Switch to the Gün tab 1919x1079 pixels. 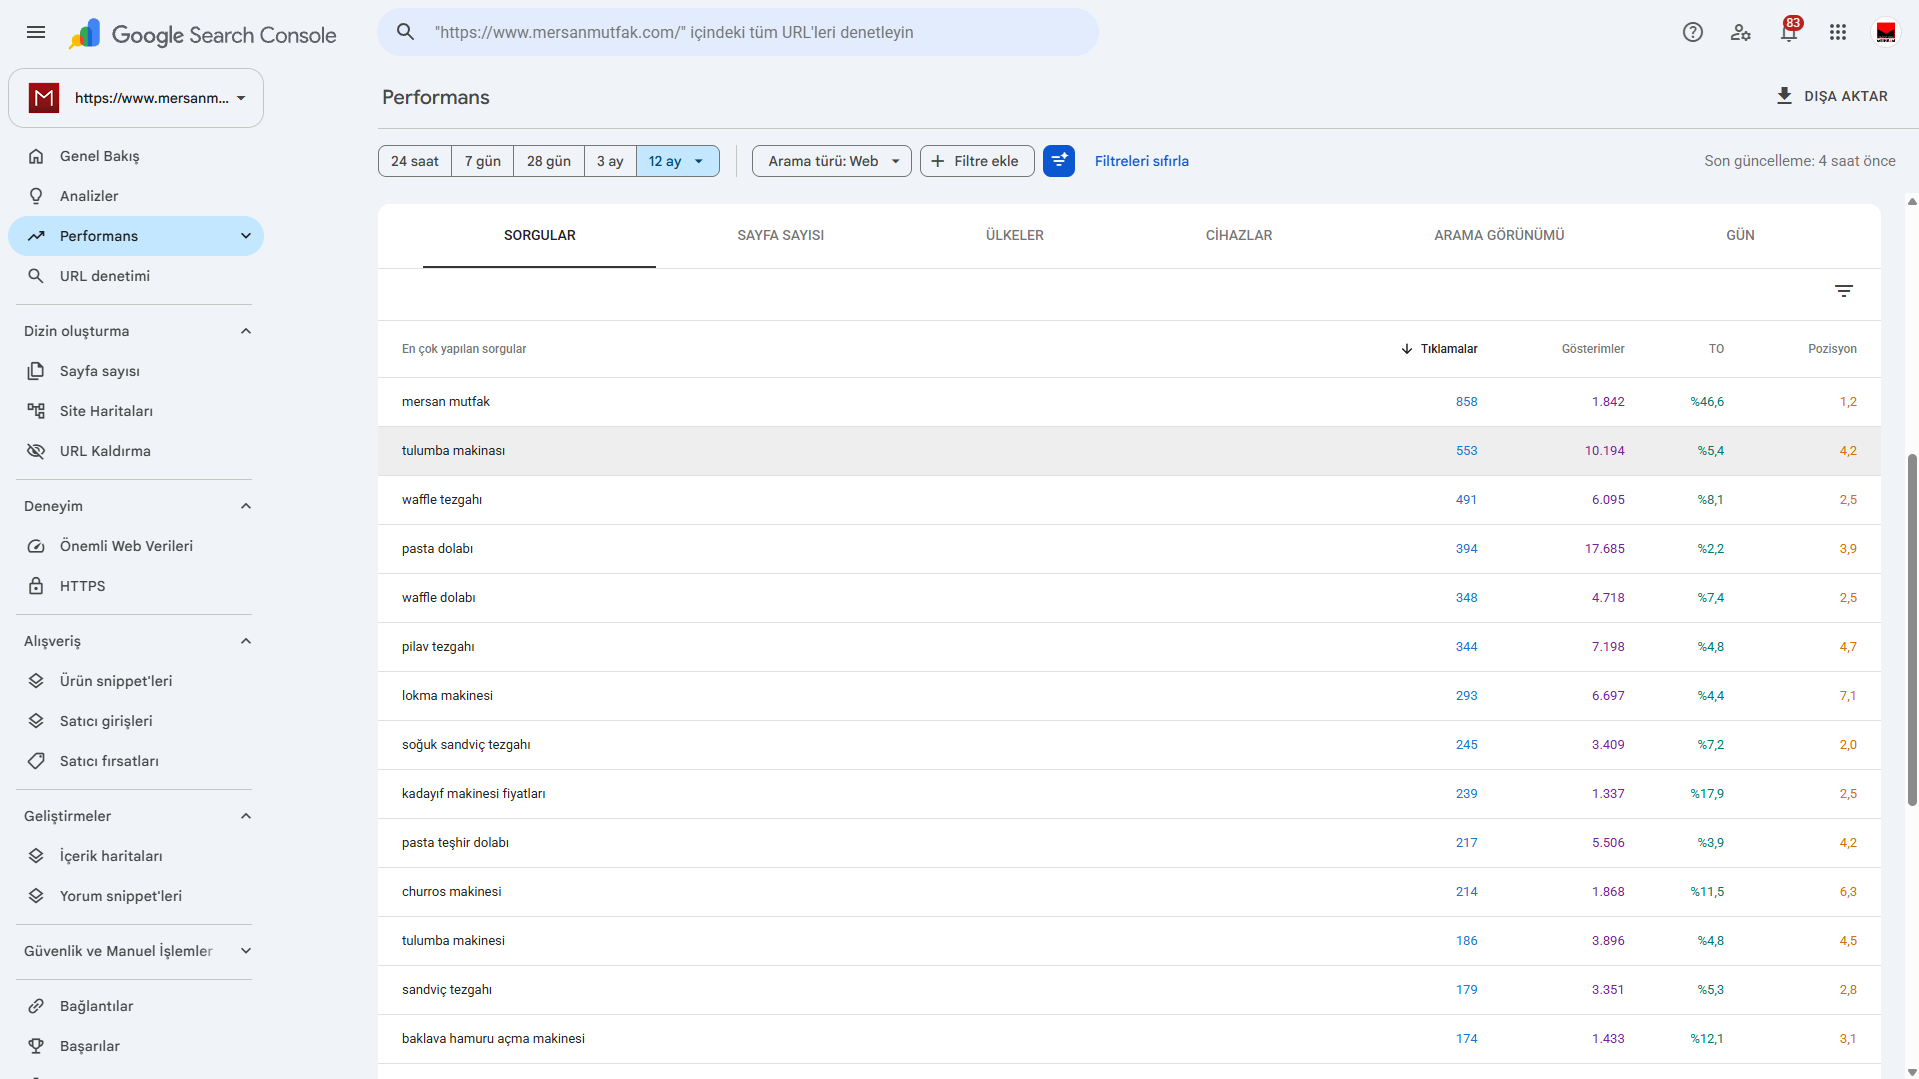point(1740,236)
